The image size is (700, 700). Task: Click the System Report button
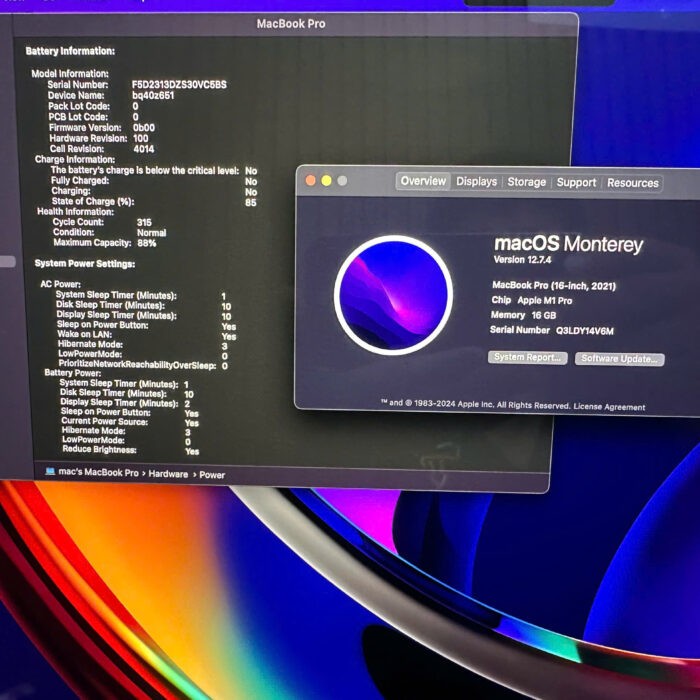(x=527, y=358)
